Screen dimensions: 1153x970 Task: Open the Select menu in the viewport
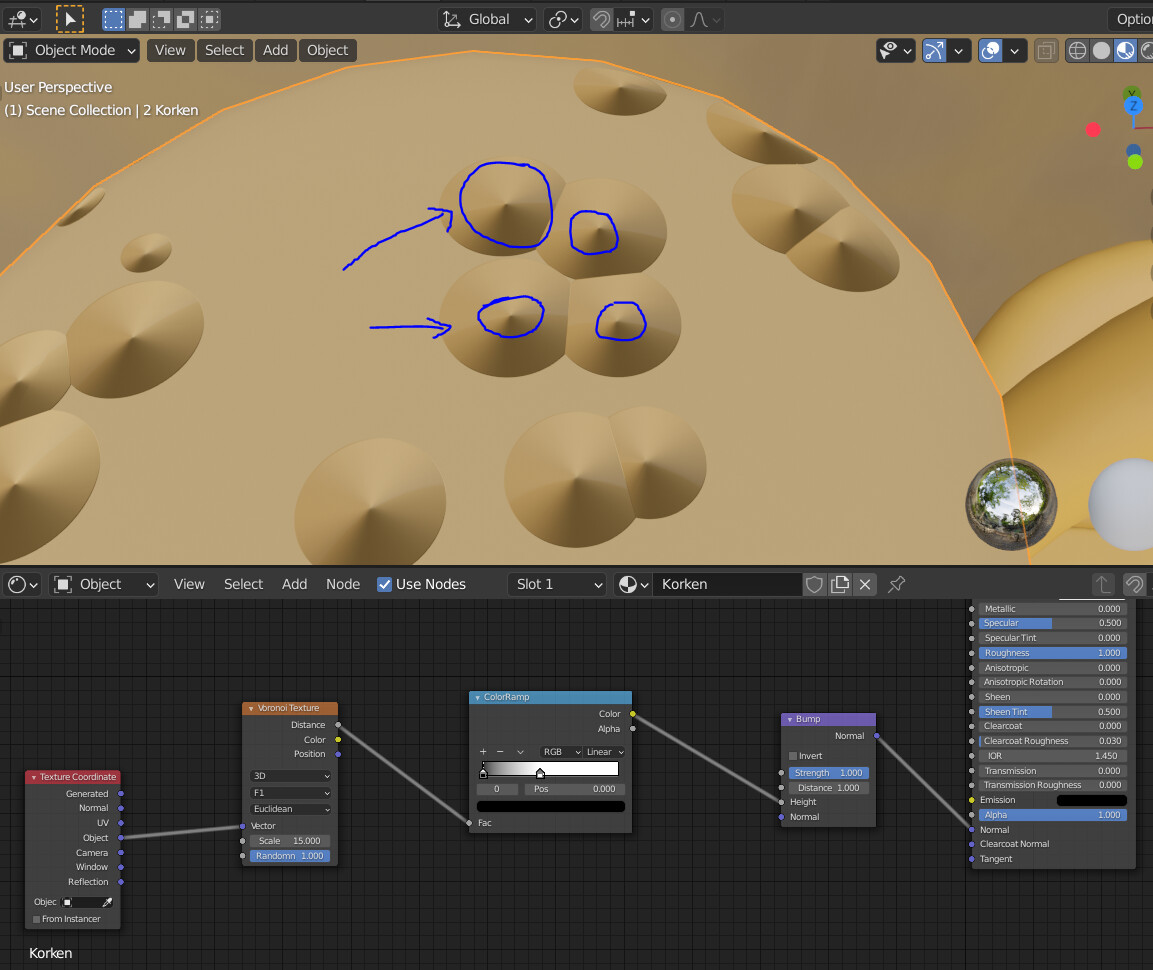click(224, 50)
